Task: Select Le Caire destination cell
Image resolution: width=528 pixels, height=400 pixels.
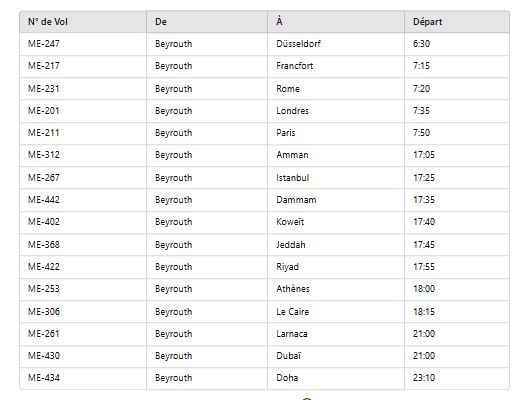Action: 336,312
